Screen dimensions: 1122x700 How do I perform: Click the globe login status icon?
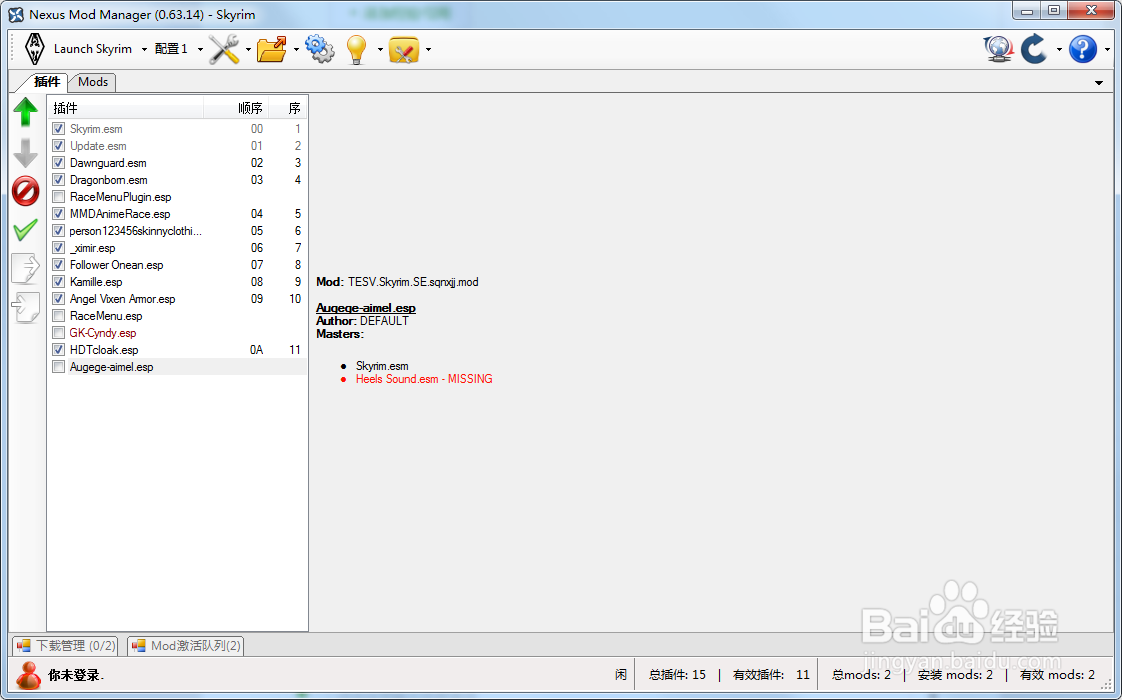coord(998,49)
